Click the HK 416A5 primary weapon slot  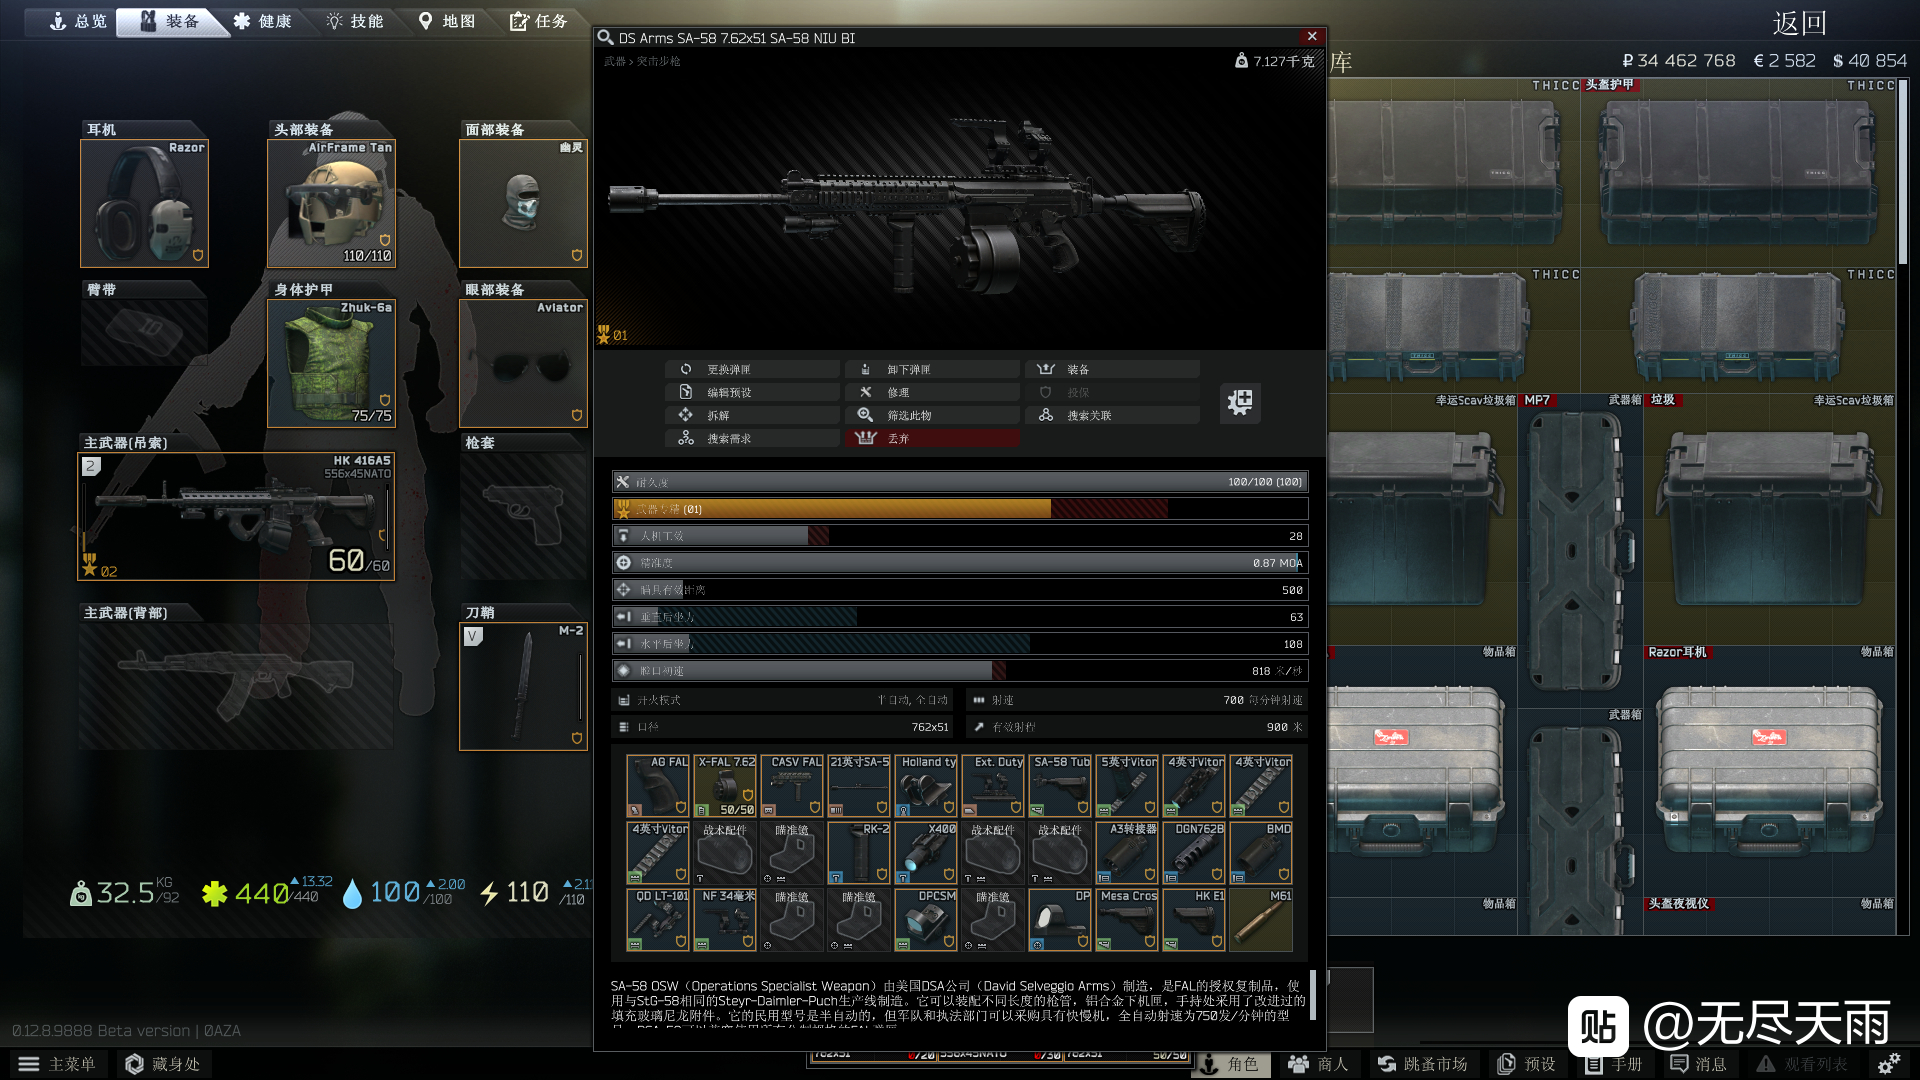pos(236,516)
